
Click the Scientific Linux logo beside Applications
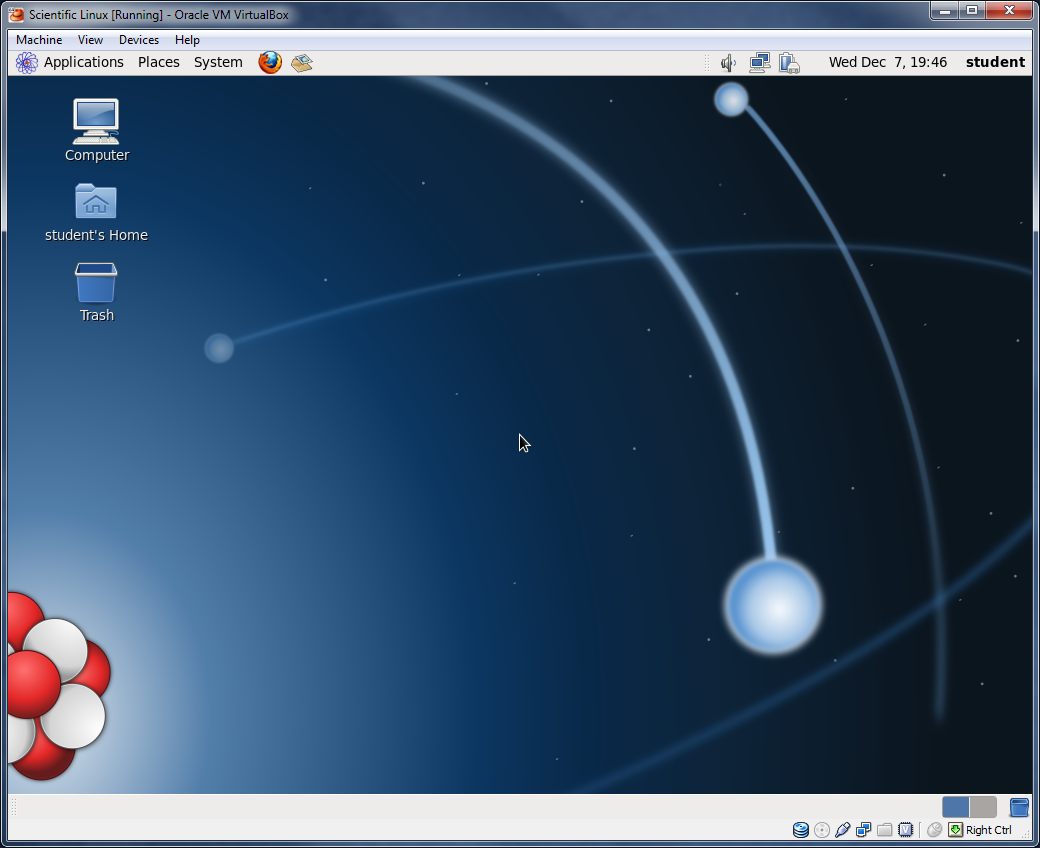(27, 63)
